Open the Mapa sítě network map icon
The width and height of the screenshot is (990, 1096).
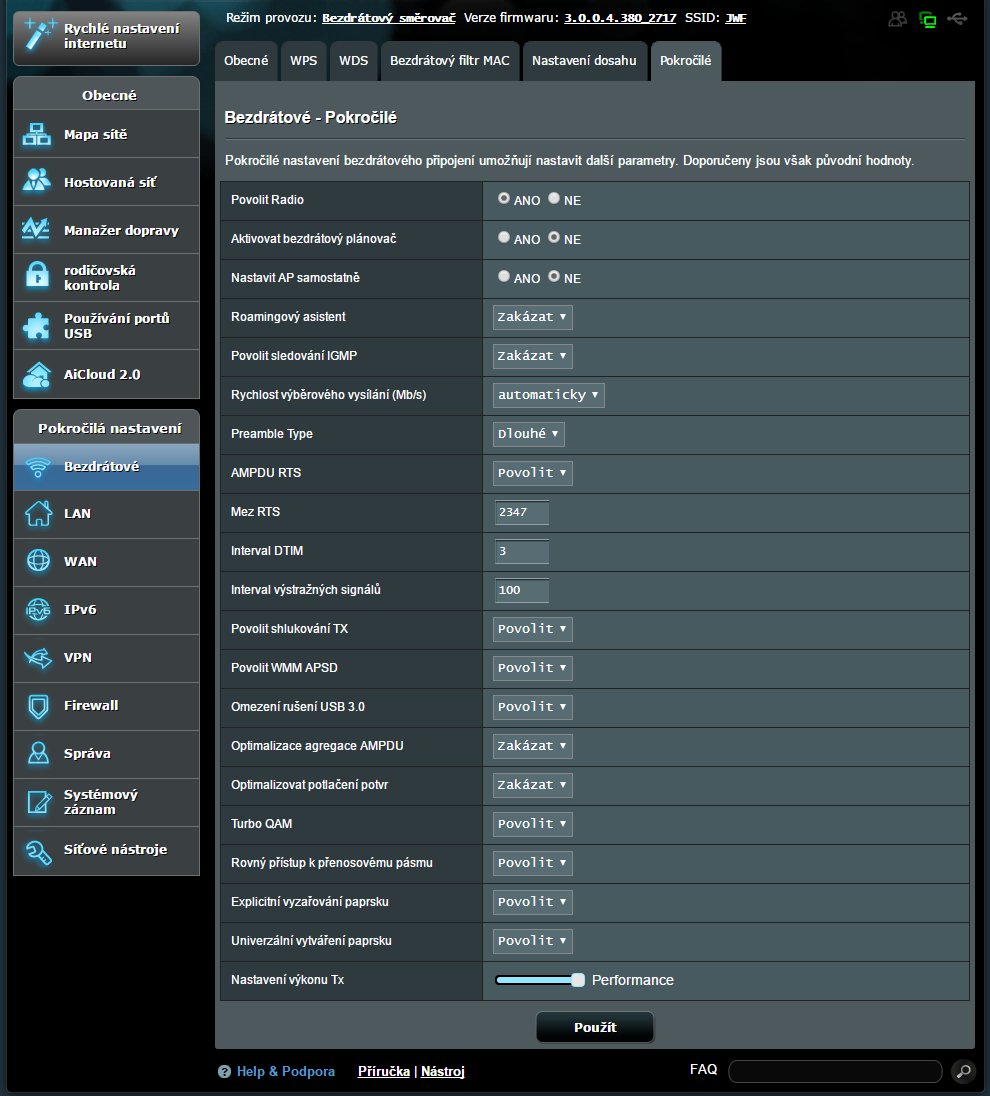pyautogui.click(x=37, y=135)
